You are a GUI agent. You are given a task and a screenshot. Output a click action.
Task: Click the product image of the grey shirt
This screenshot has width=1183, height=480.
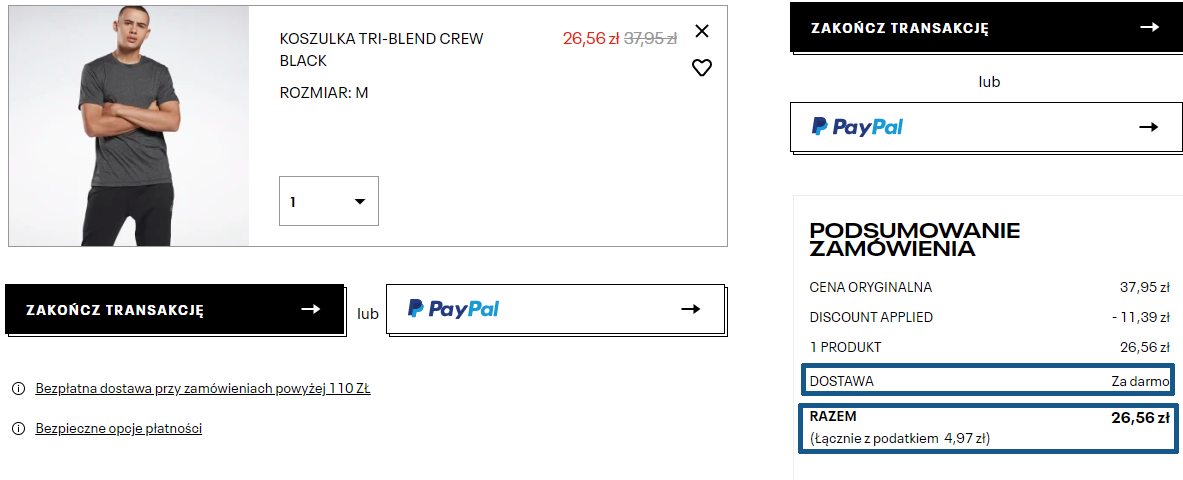(x=129, y=125)
